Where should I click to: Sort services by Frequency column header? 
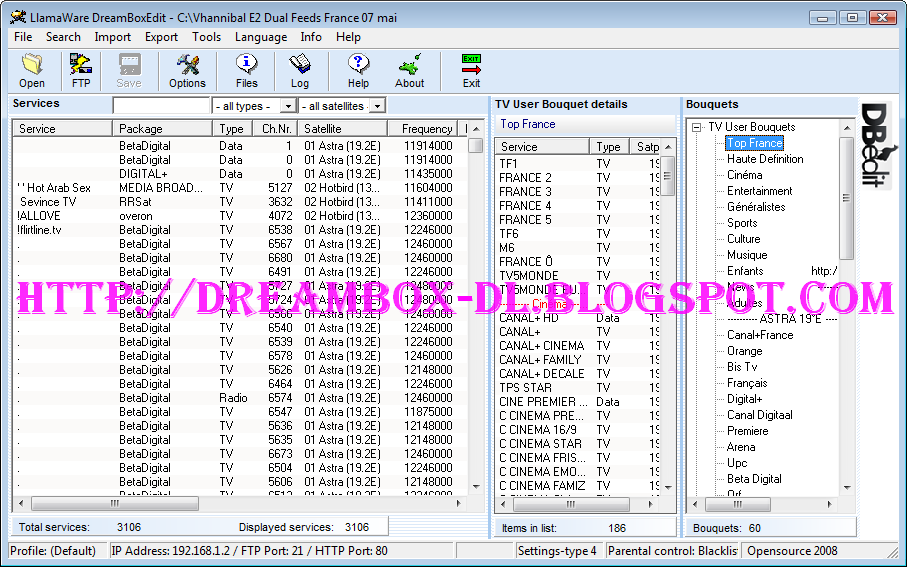(x=422, y=128)
